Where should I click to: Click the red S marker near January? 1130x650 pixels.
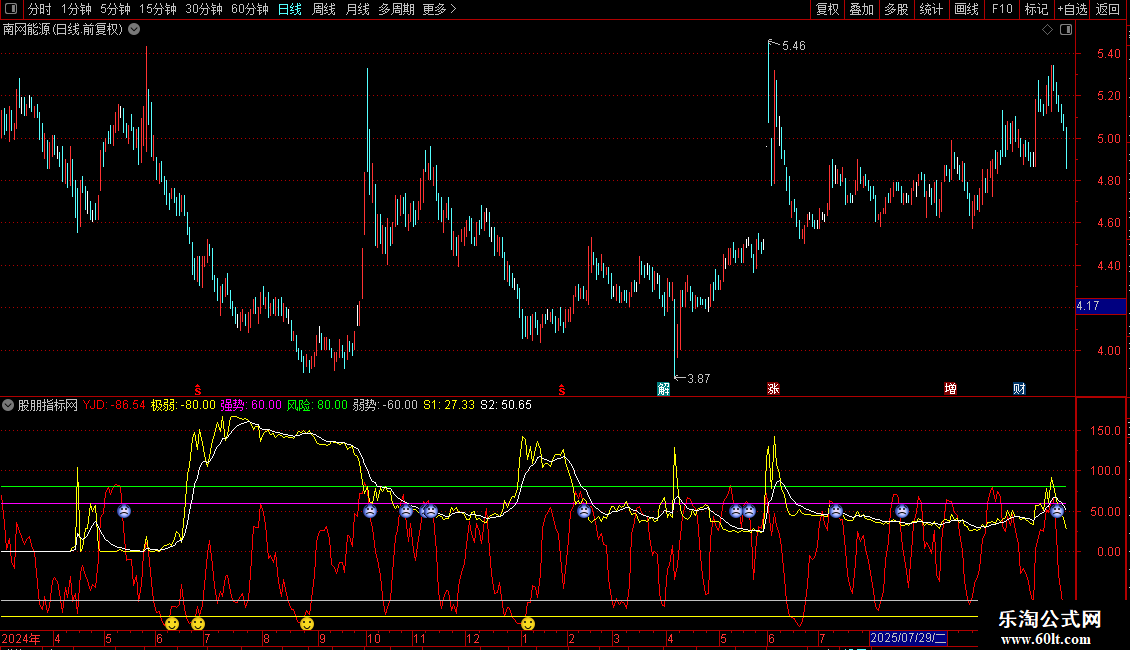coord(562,390)
